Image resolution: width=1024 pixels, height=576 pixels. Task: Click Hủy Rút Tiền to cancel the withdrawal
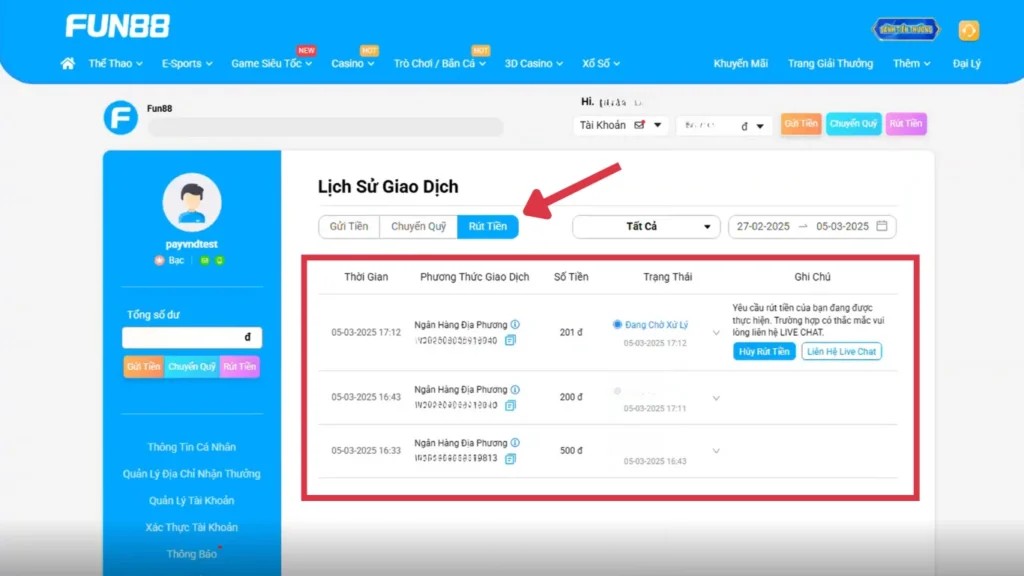(763, 351)
